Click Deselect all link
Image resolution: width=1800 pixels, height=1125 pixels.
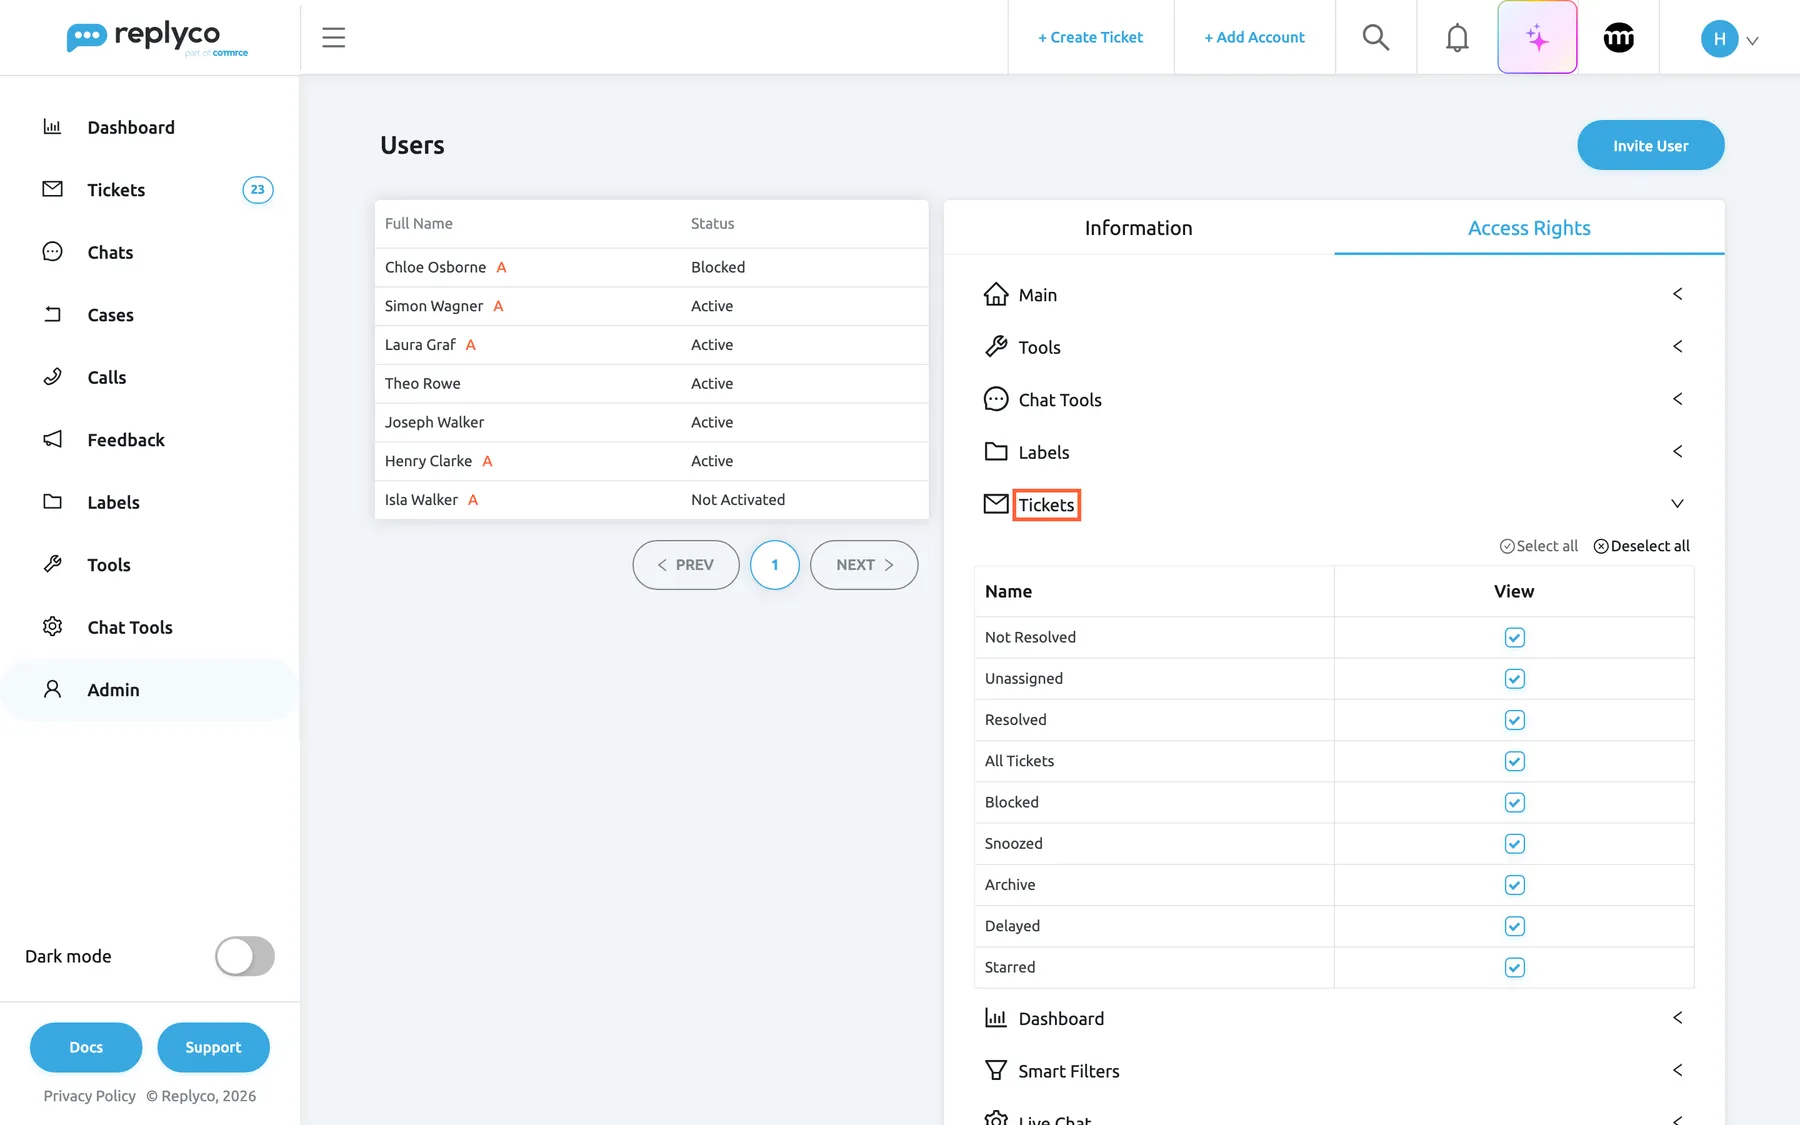click(1641, 546)
